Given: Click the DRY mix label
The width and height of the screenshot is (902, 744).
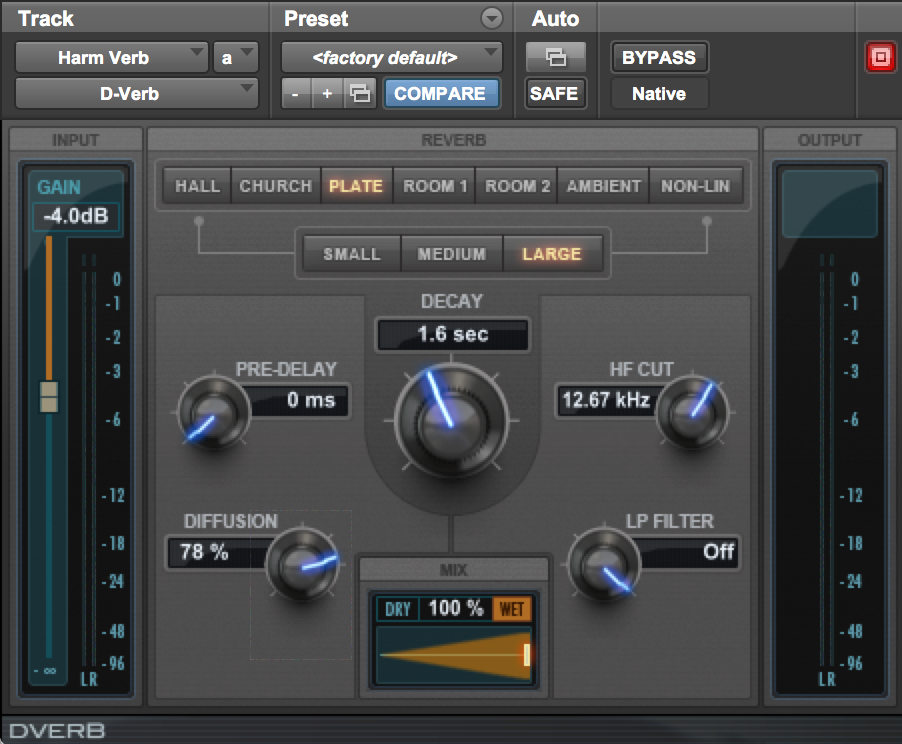Looking at the screenshot, I should pos(398,609).
